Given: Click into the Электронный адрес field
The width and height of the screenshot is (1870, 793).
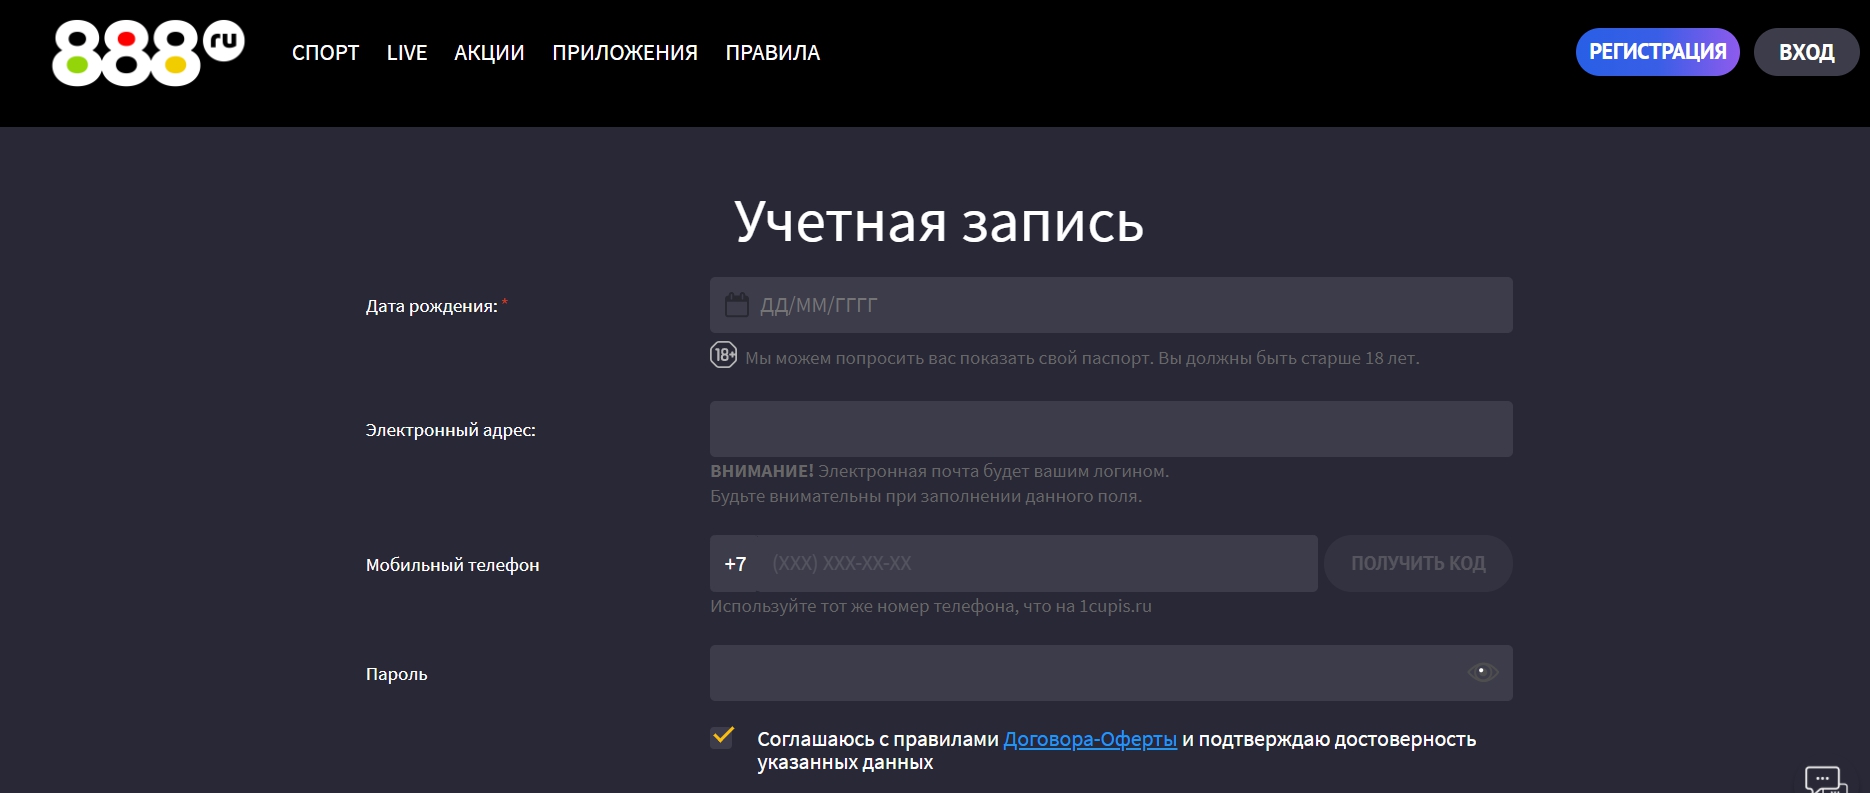Looking at the screenshot, I should (1111, 429).
